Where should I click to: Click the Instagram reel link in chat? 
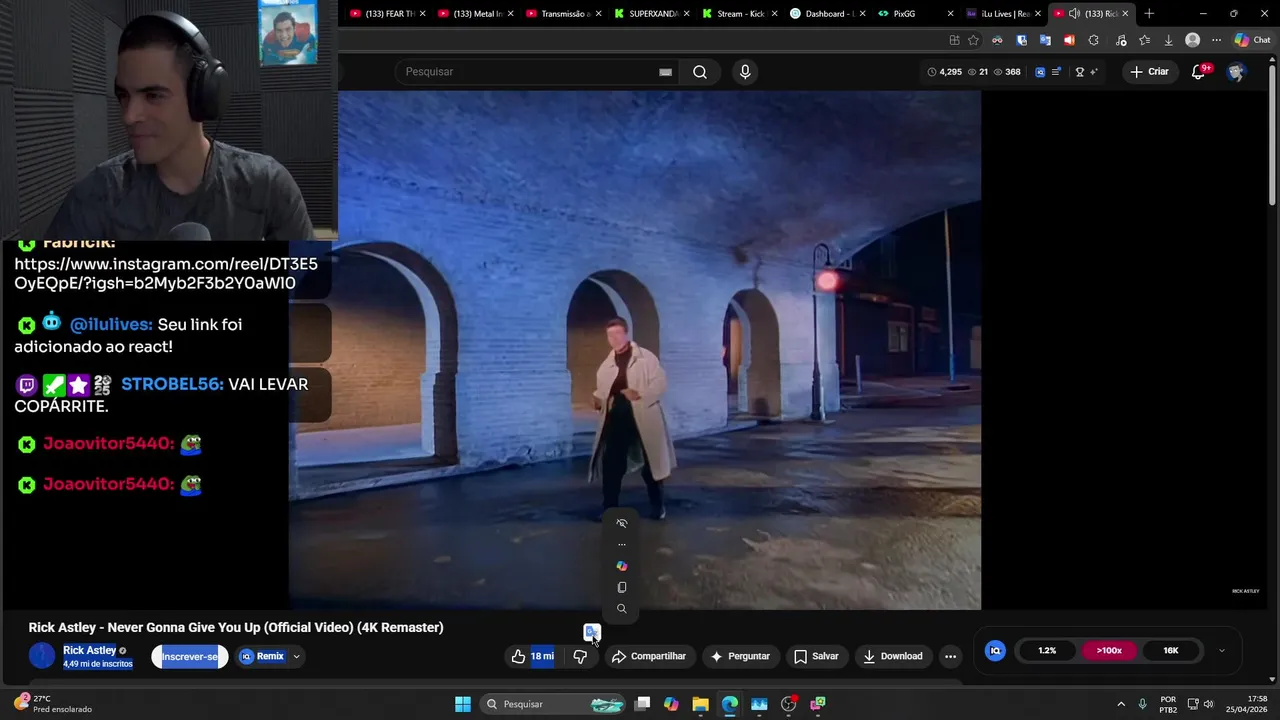(166, 274)
